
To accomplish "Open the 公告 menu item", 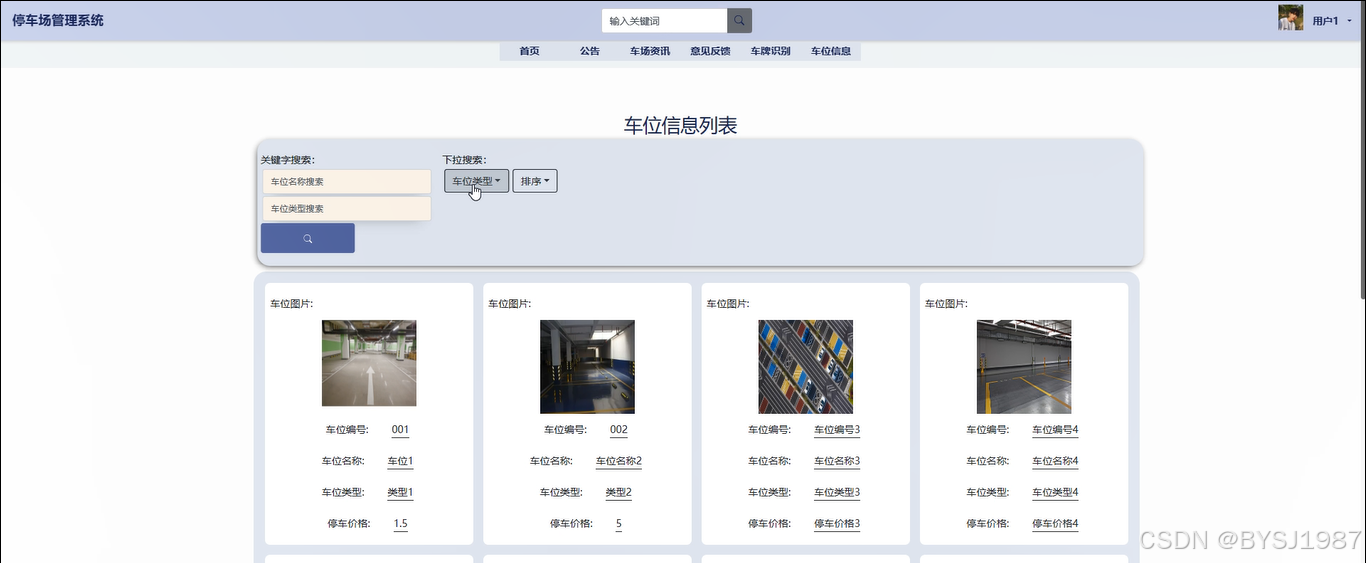I will [x=590, y=51].
